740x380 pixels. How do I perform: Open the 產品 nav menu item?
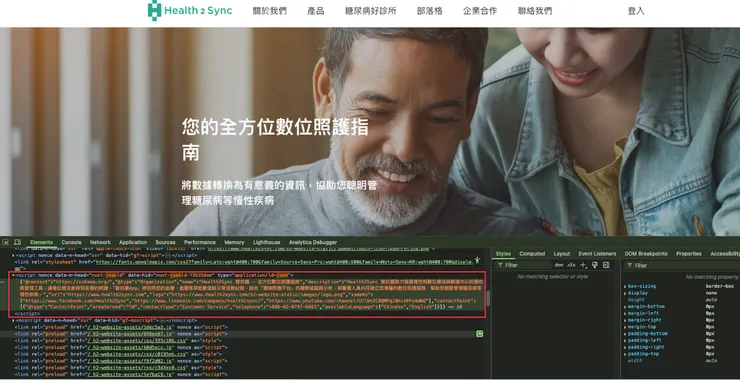tap(316, 11)
